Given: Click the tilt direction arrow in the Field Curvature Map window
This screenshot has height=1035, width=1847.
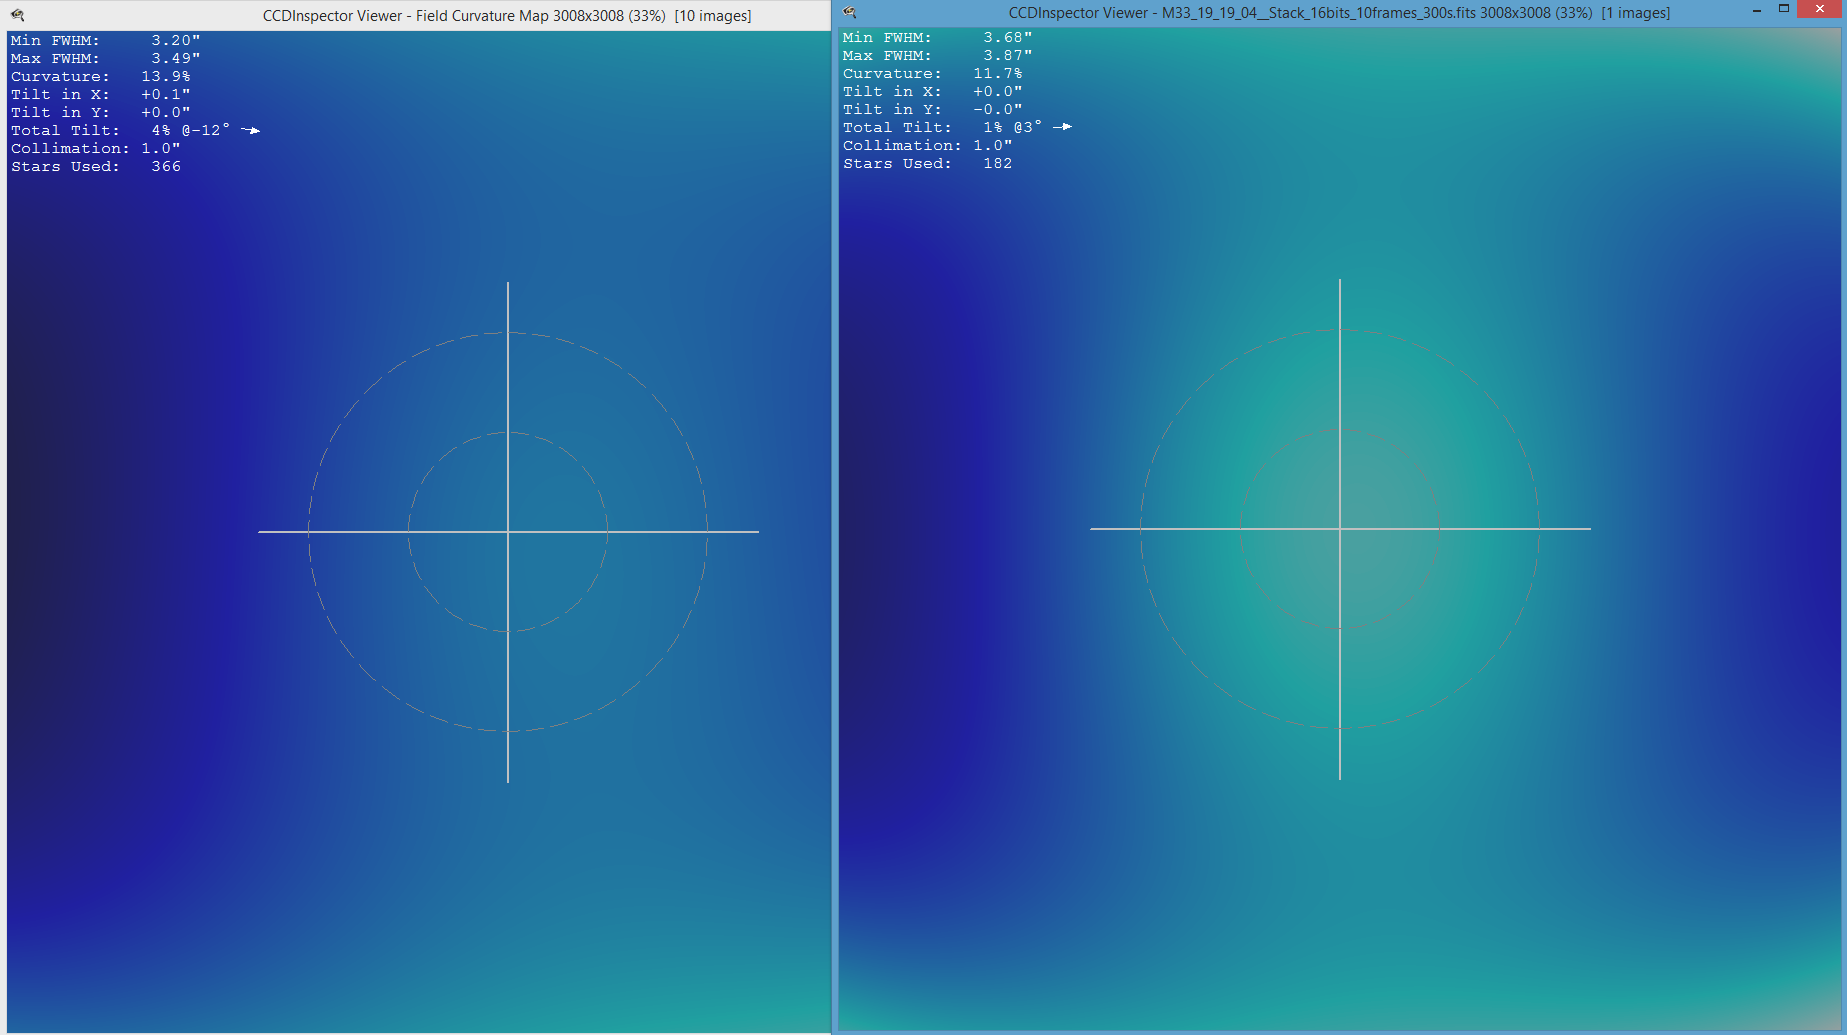Looking at the screenshot, I should tap(250, 130).
